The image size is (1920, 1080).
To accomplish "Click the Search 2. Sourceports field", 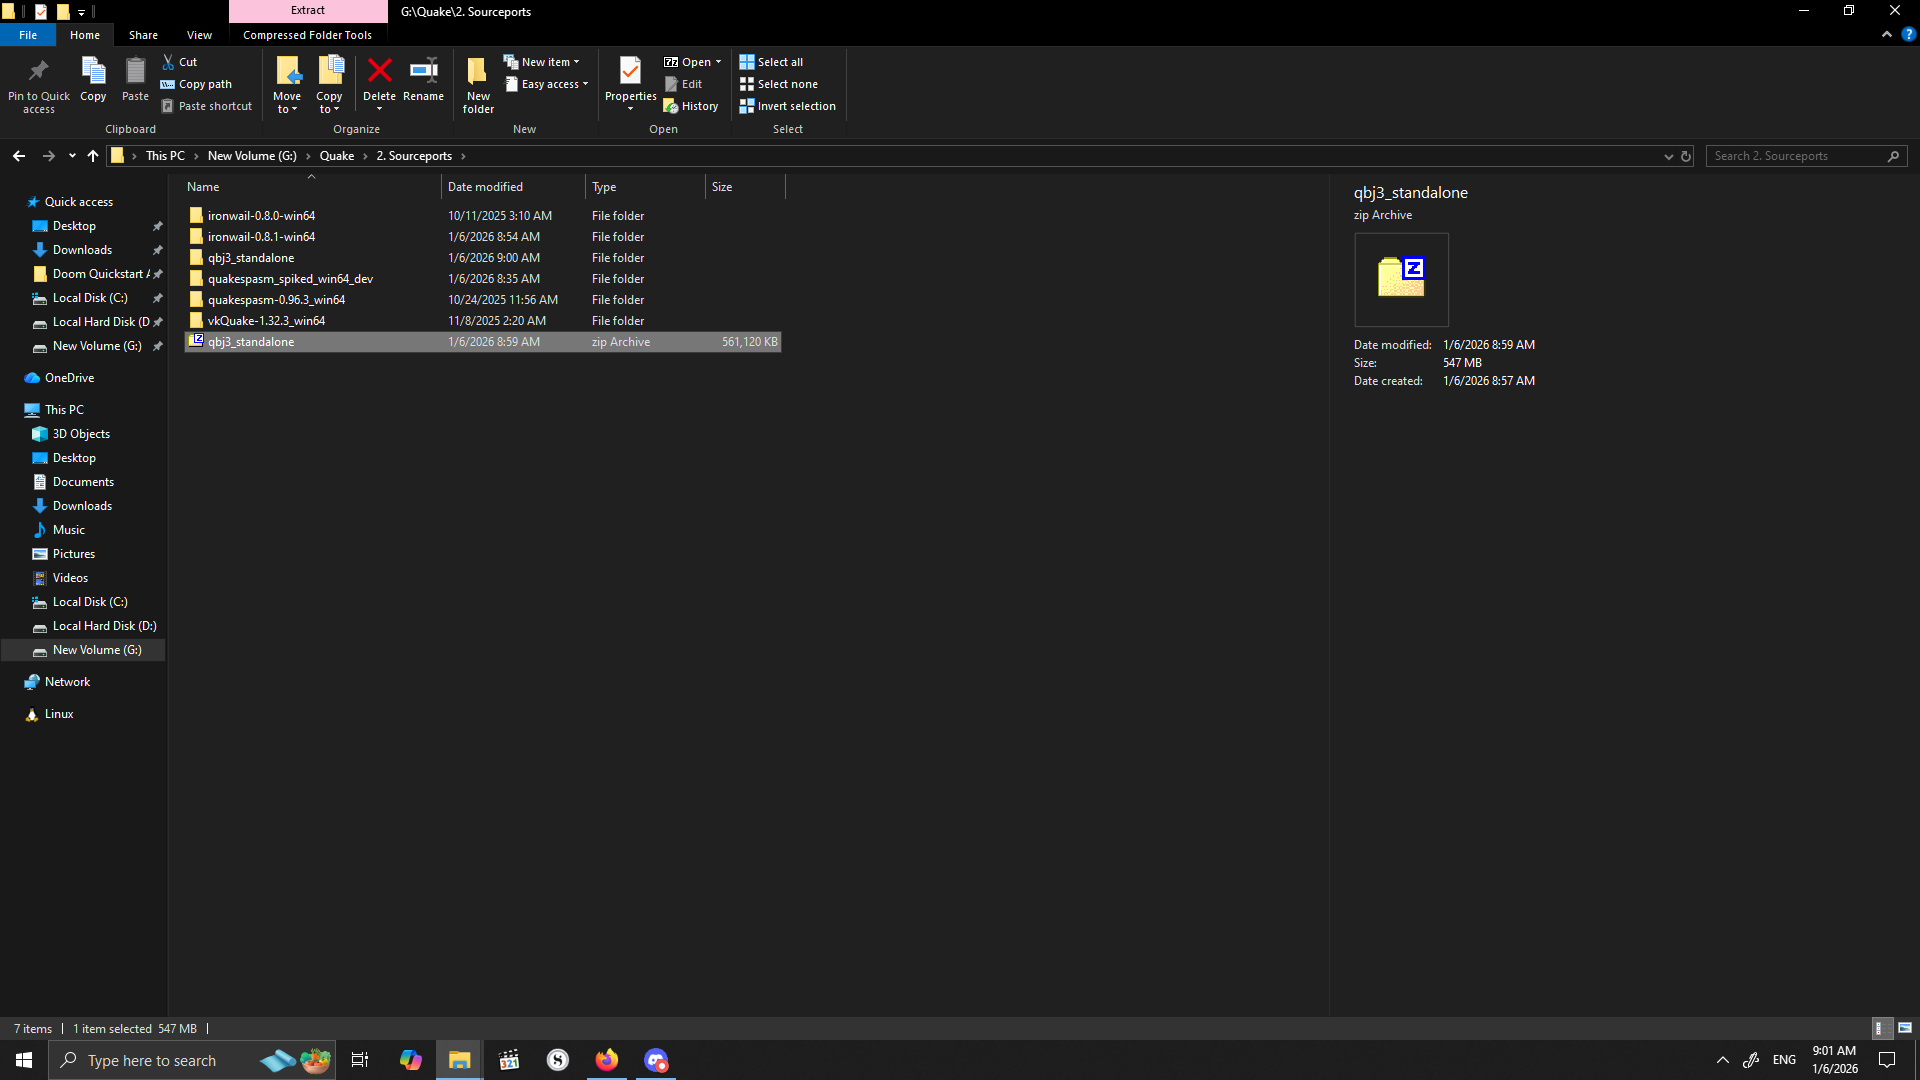I will [1795, 156].
